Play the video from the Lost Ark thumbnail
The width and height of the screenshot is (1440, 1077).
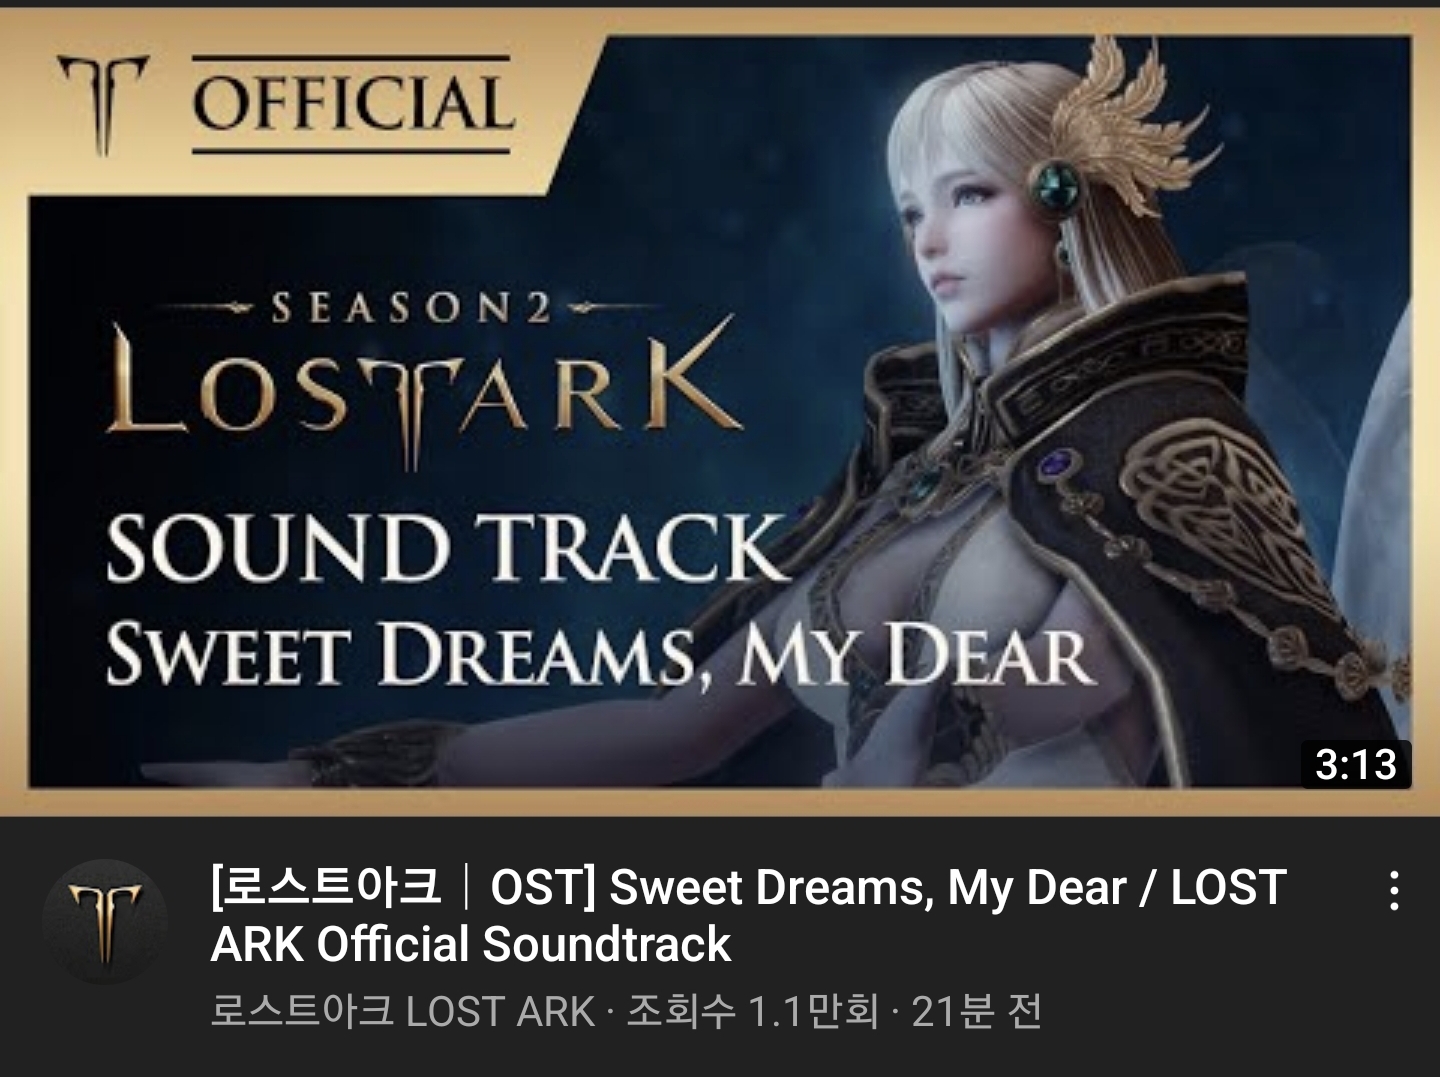click(720, 412)
